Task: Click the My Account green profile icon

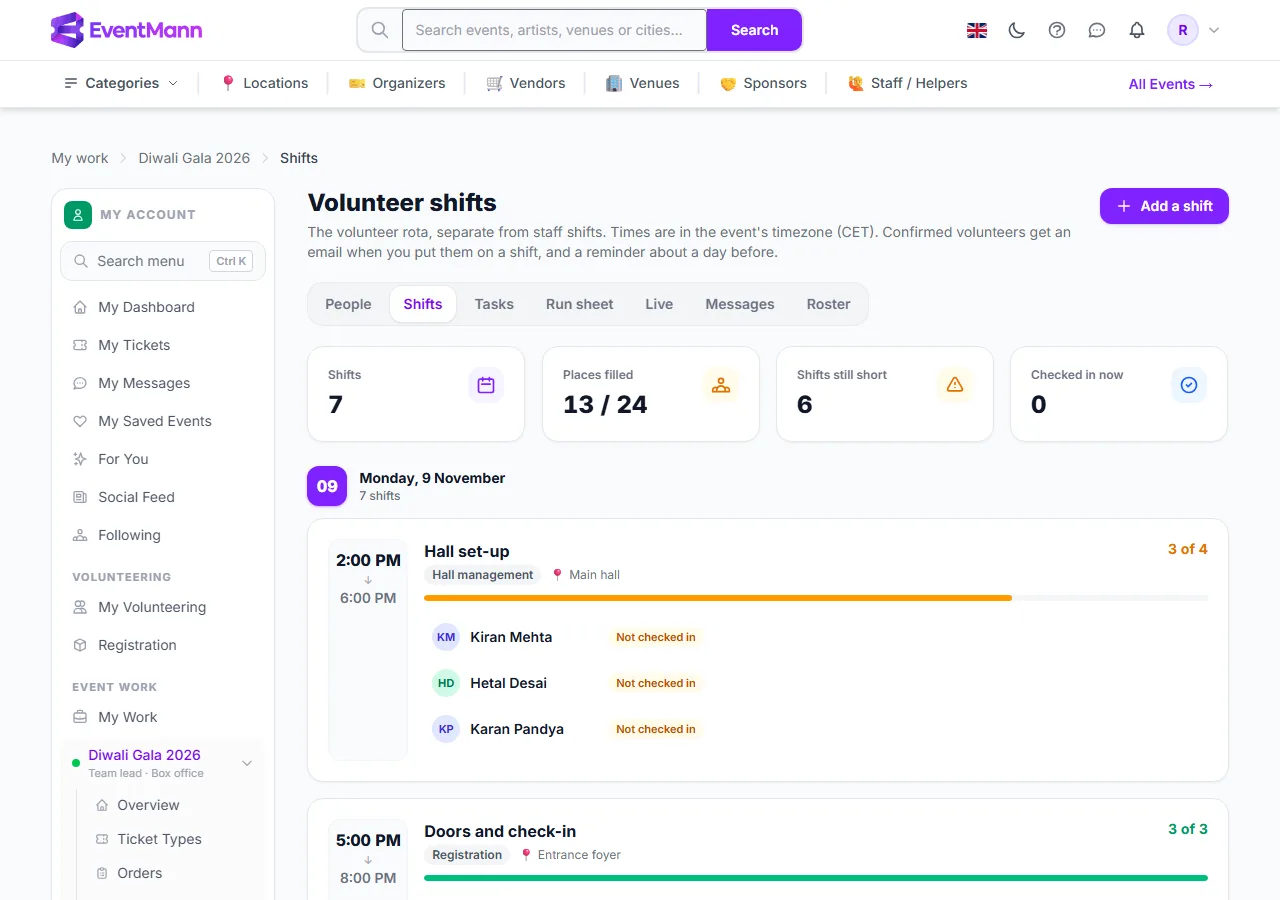Action: pyautogui.click(x=78, y=214)
